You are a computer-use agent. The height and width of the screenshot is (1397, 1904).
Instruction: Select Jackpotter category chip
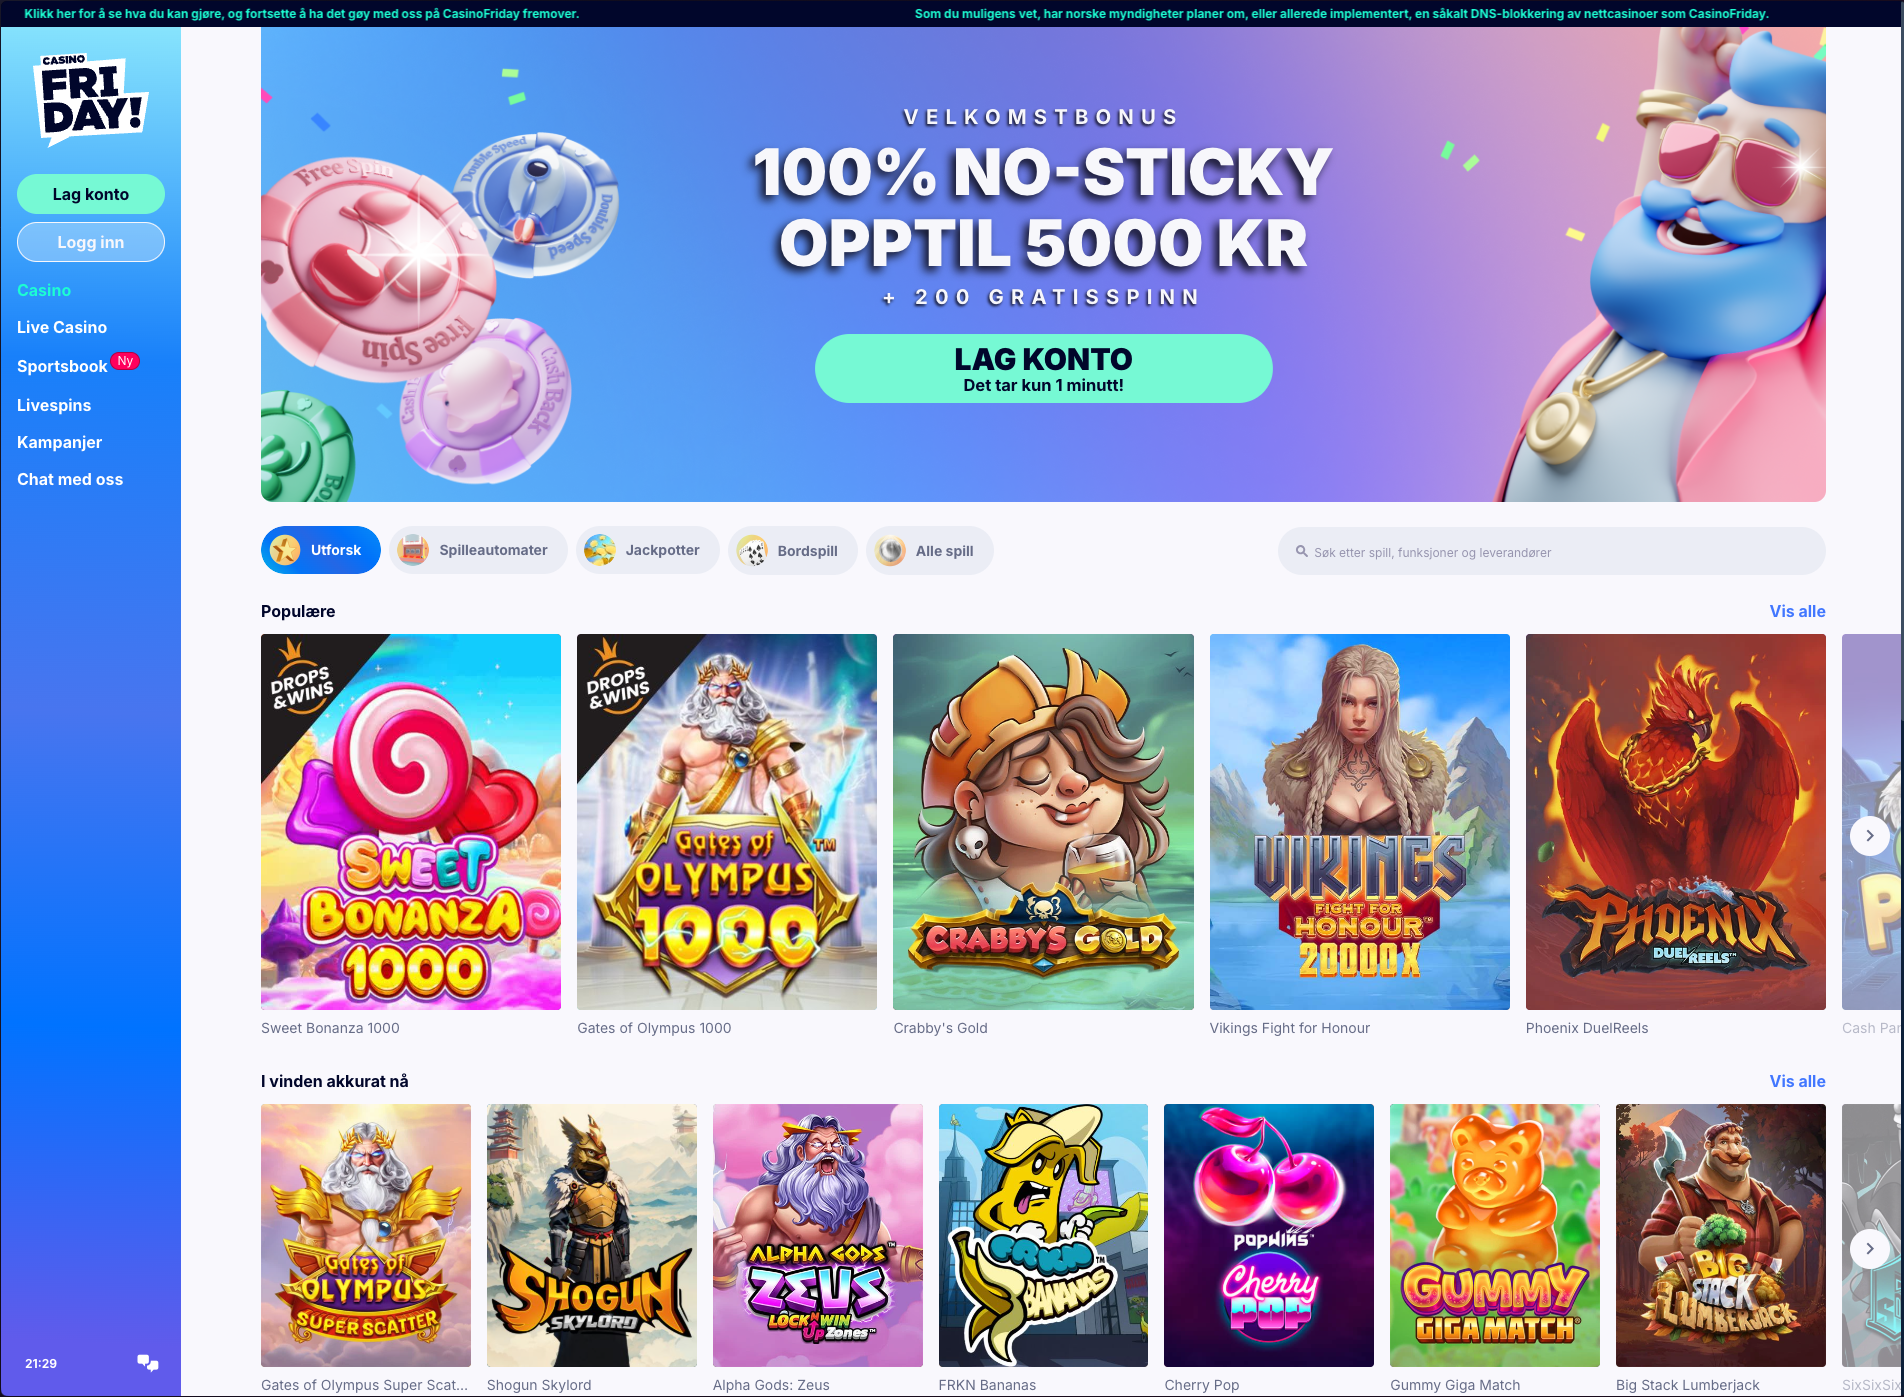pos(647,550)
